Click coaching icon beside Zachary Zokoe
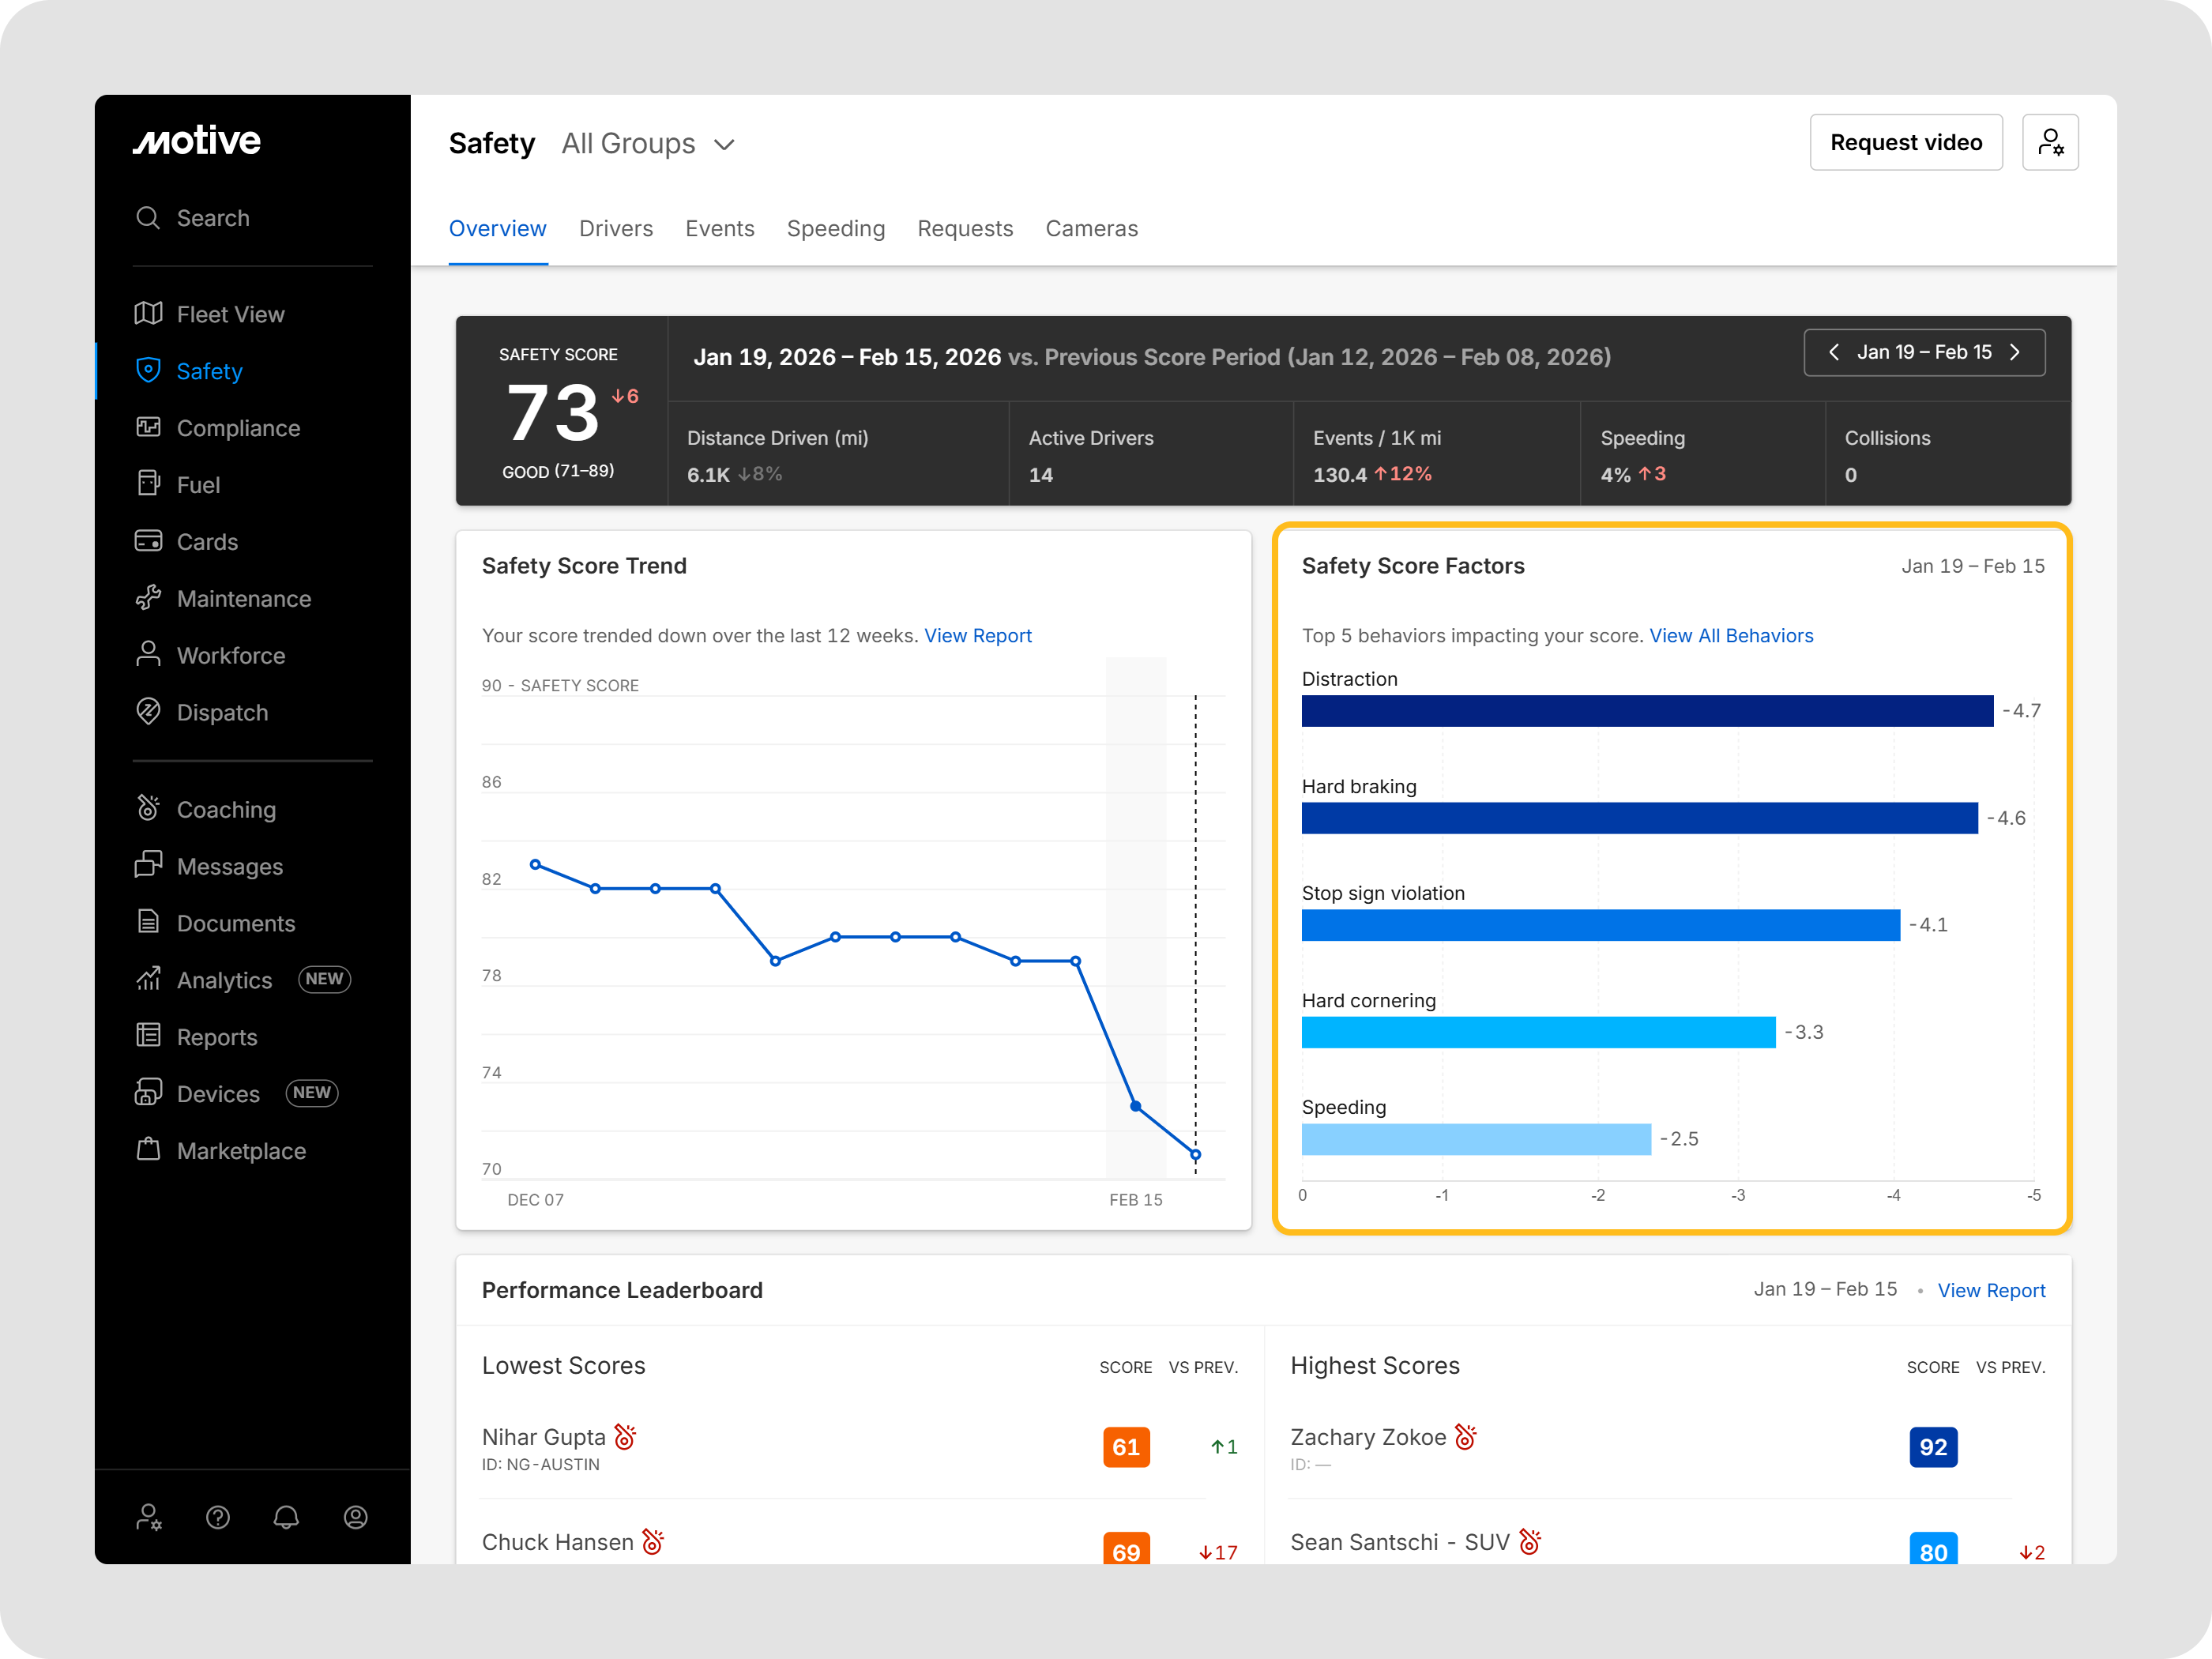2212x1659 pixels. (x=1465, y=1437)
